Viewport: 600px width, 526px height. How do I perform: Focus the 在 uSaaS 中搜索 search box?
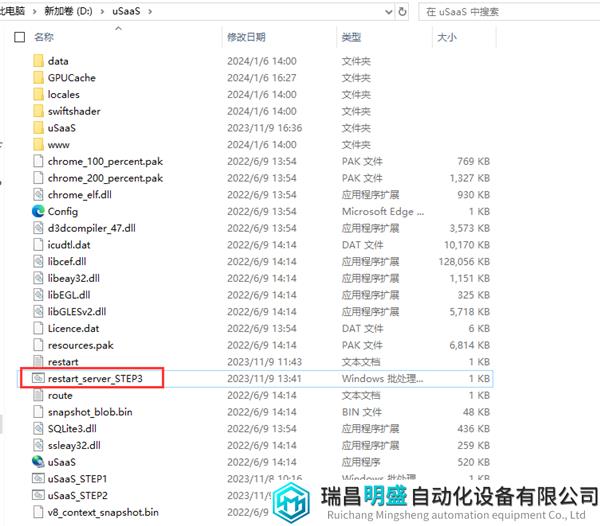click(509, 12)
